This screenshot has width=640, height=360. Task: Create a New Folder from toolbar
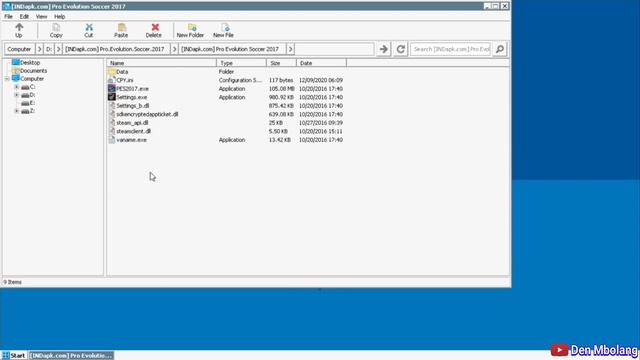(190, 31)
